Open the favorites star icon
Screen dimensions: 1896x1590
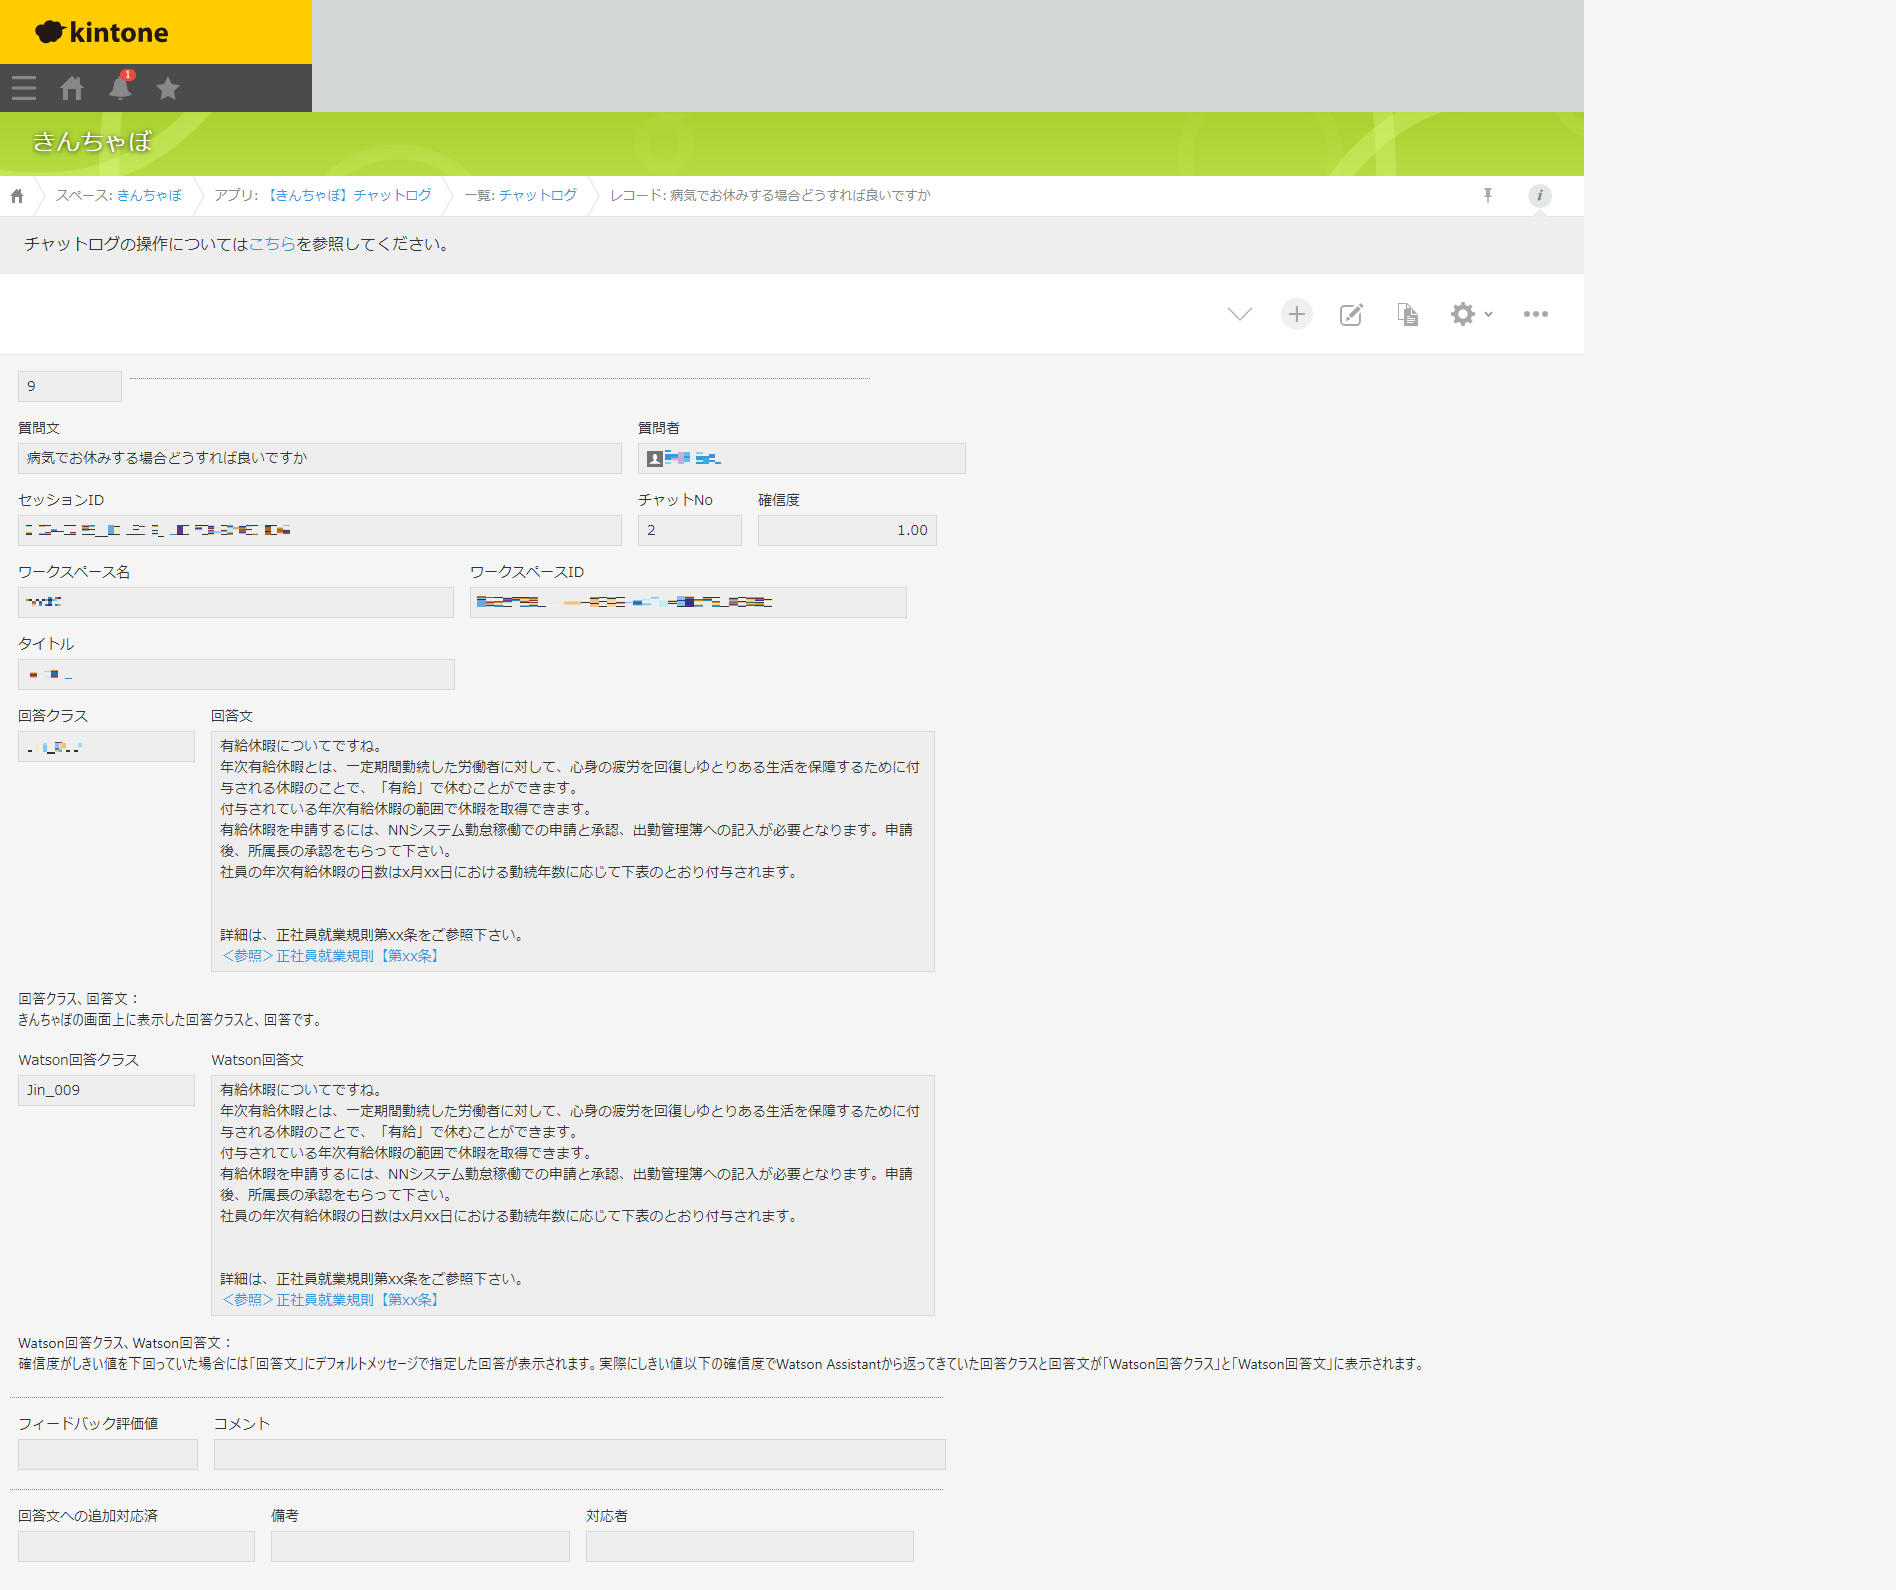point(168,88)
